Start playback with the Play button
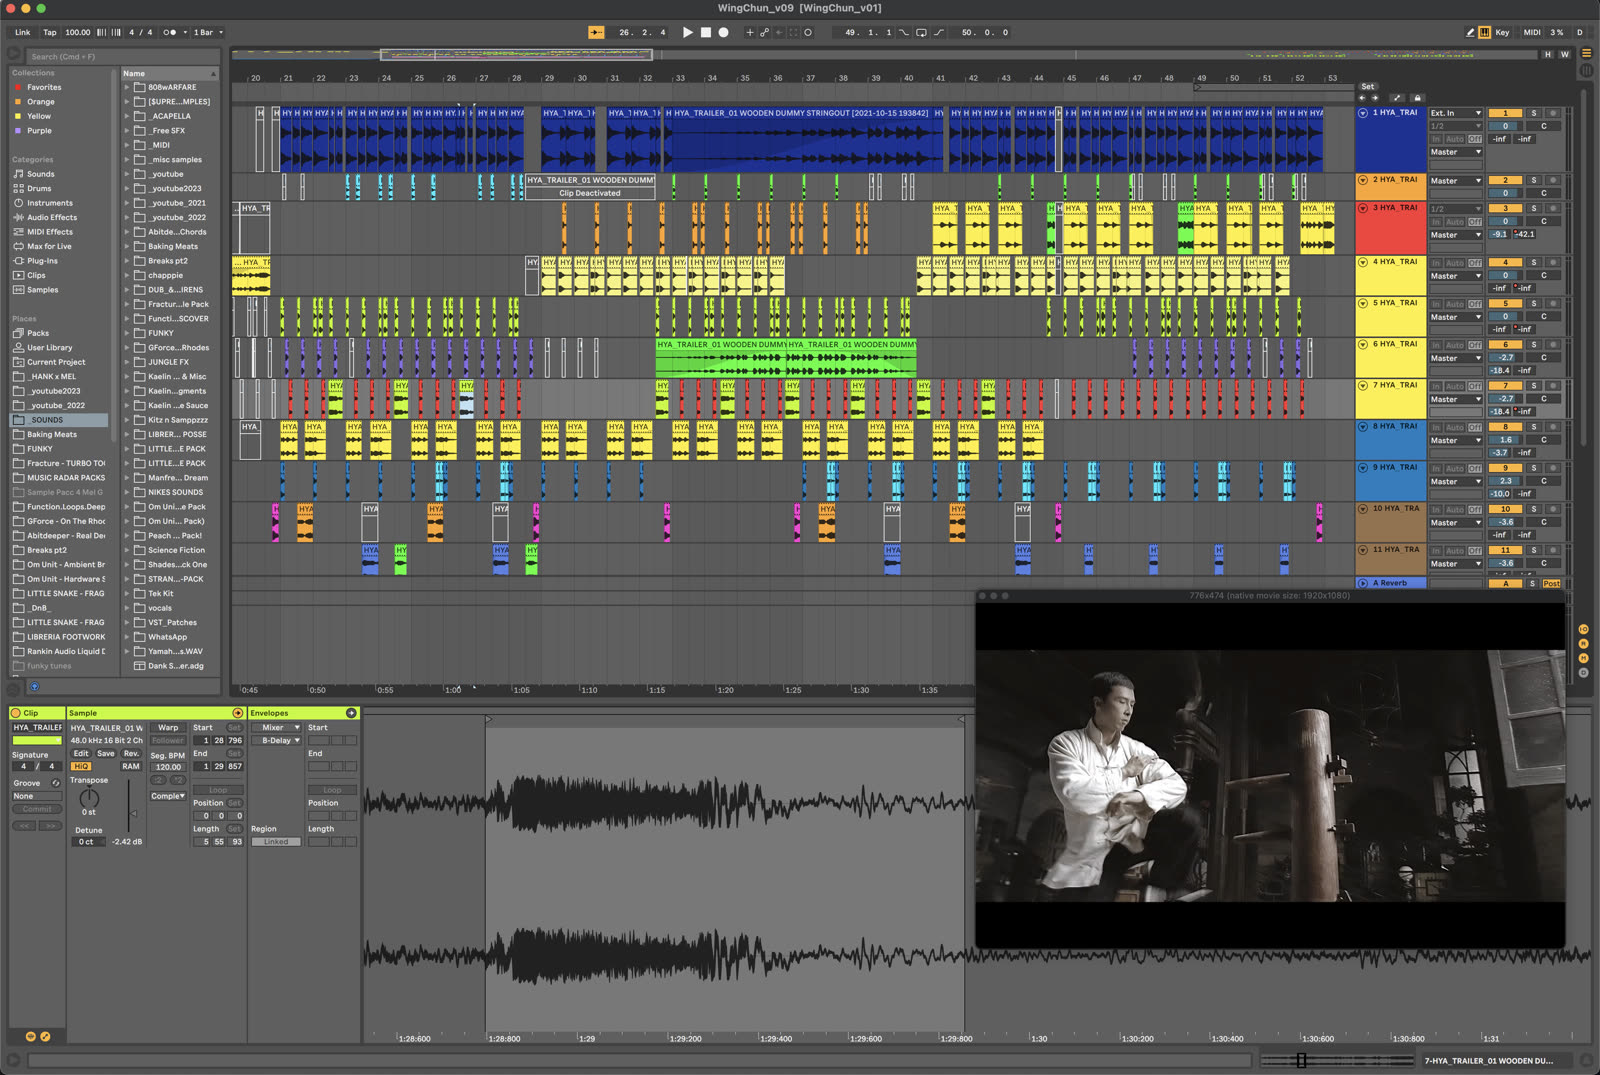 tap(687, 32)
